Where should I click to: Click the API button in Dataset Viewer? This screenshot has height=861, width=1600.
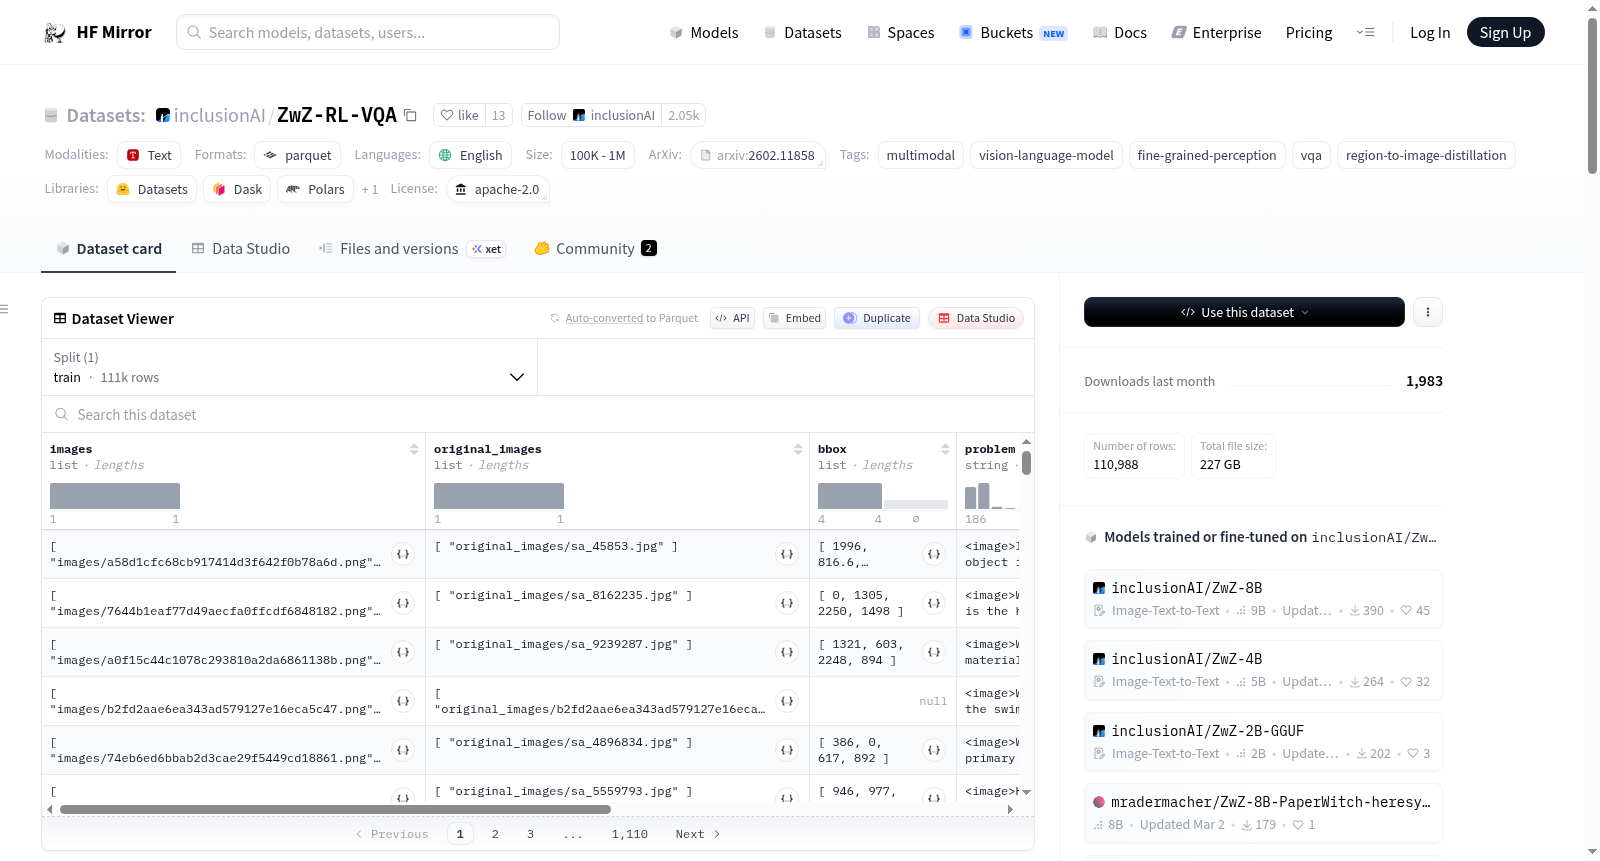click(x=732, y=318)
